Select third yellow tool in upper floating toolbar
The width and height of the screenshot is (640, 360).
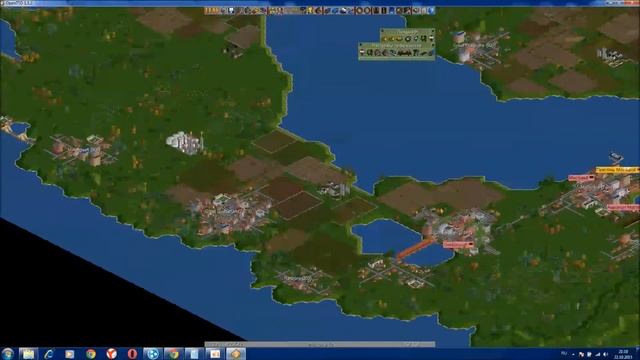click(399, 39)
